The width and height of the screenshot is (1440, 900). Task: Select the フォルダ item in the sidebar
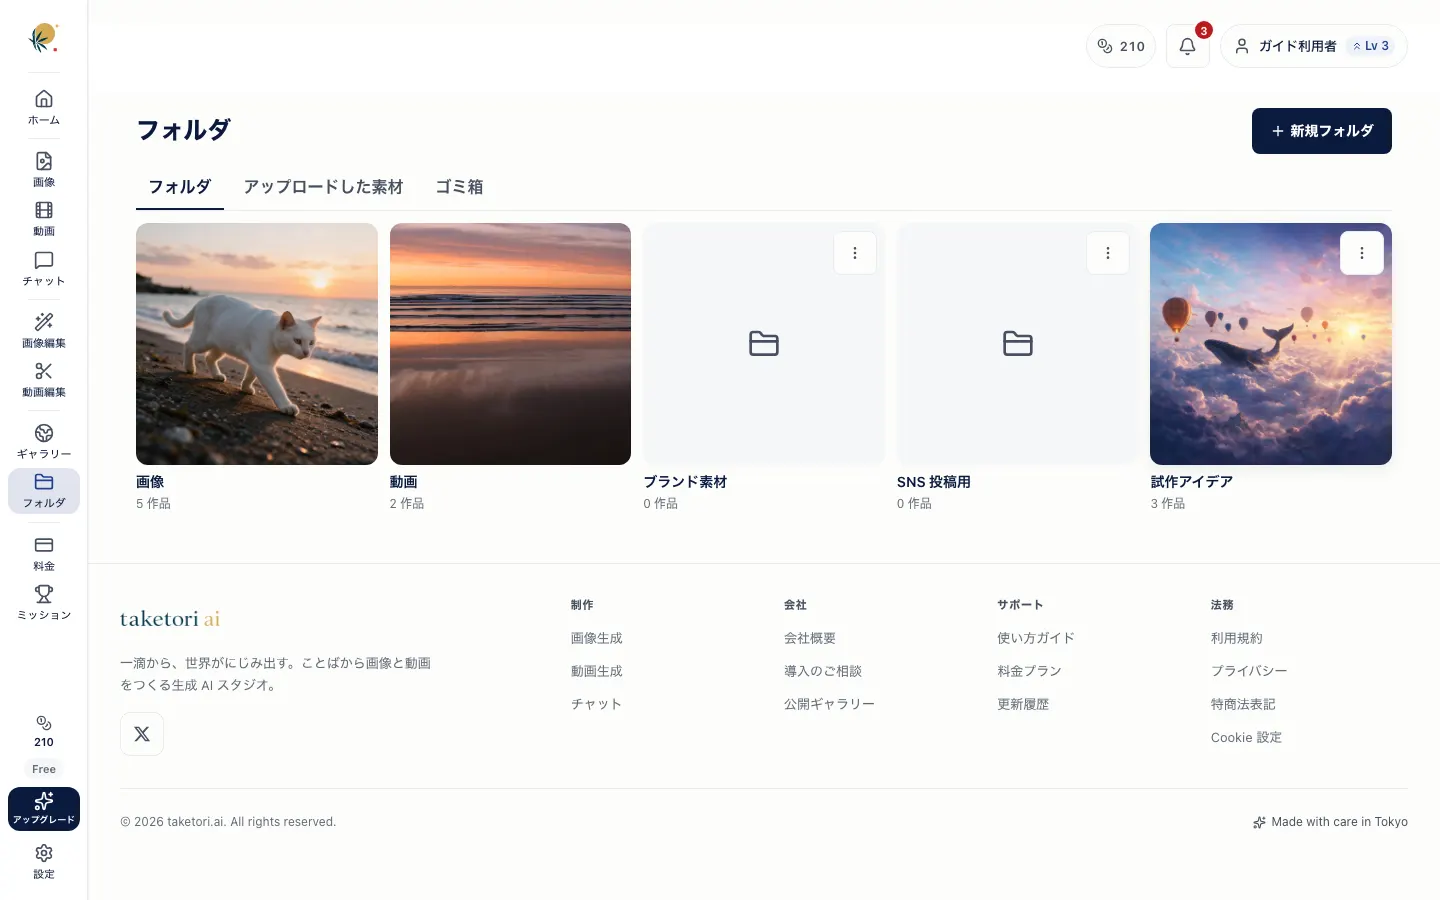pyautogui.click(x=44, y=491)
